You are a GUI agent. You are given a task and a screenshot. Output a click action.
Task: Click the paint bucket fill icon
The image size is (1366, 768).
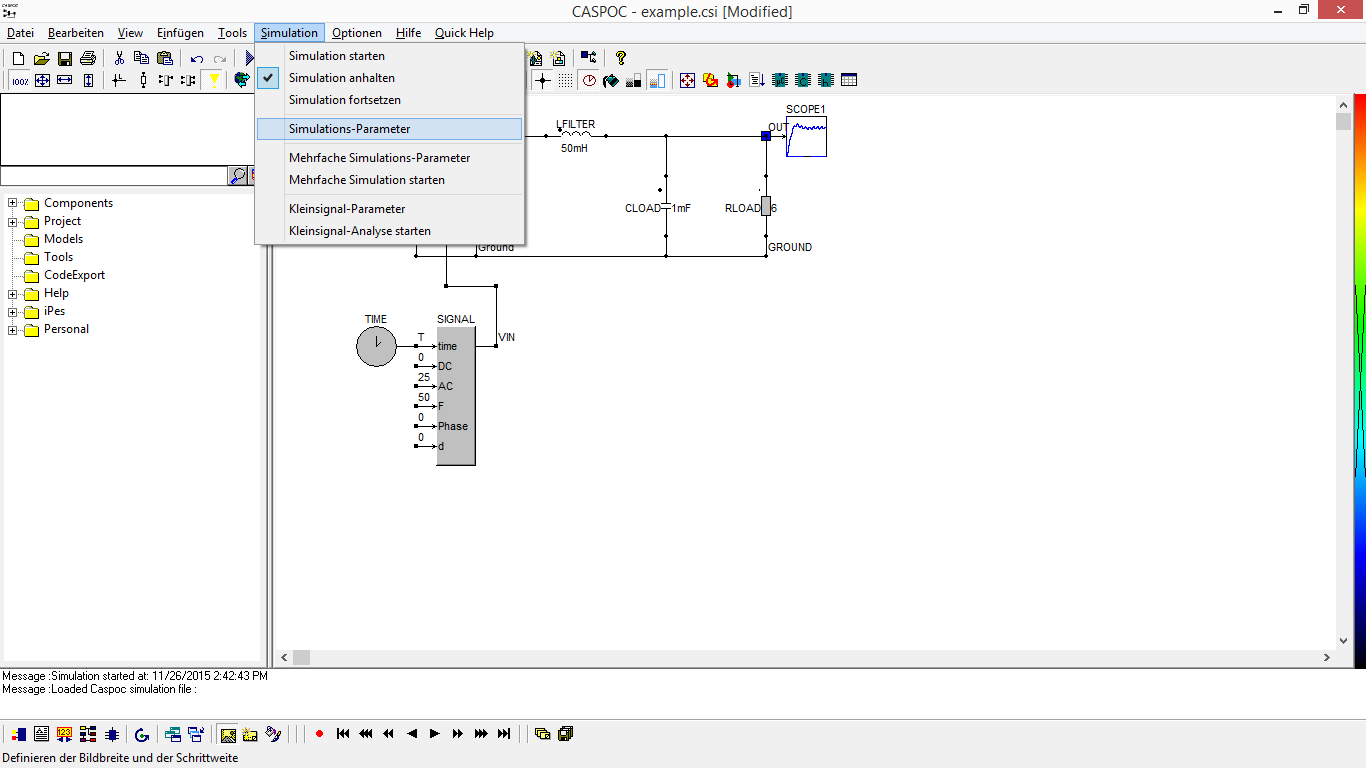[x=611, y=80]
